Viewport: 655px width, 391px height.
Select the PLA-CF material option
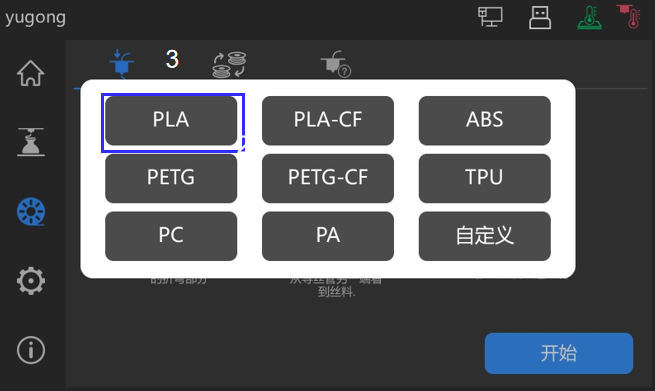click(x=328, y=120)
